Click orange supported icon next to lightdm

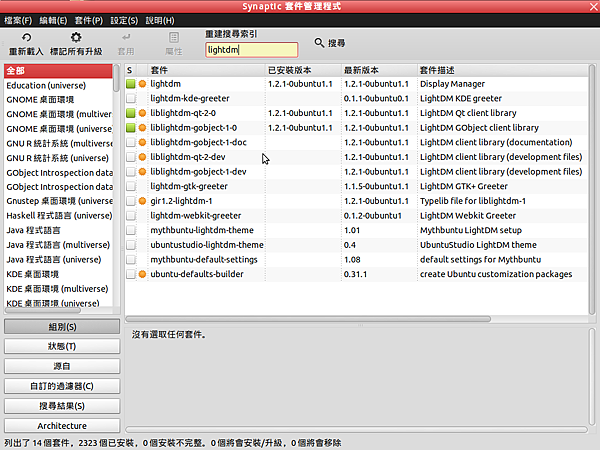[142, 84]
